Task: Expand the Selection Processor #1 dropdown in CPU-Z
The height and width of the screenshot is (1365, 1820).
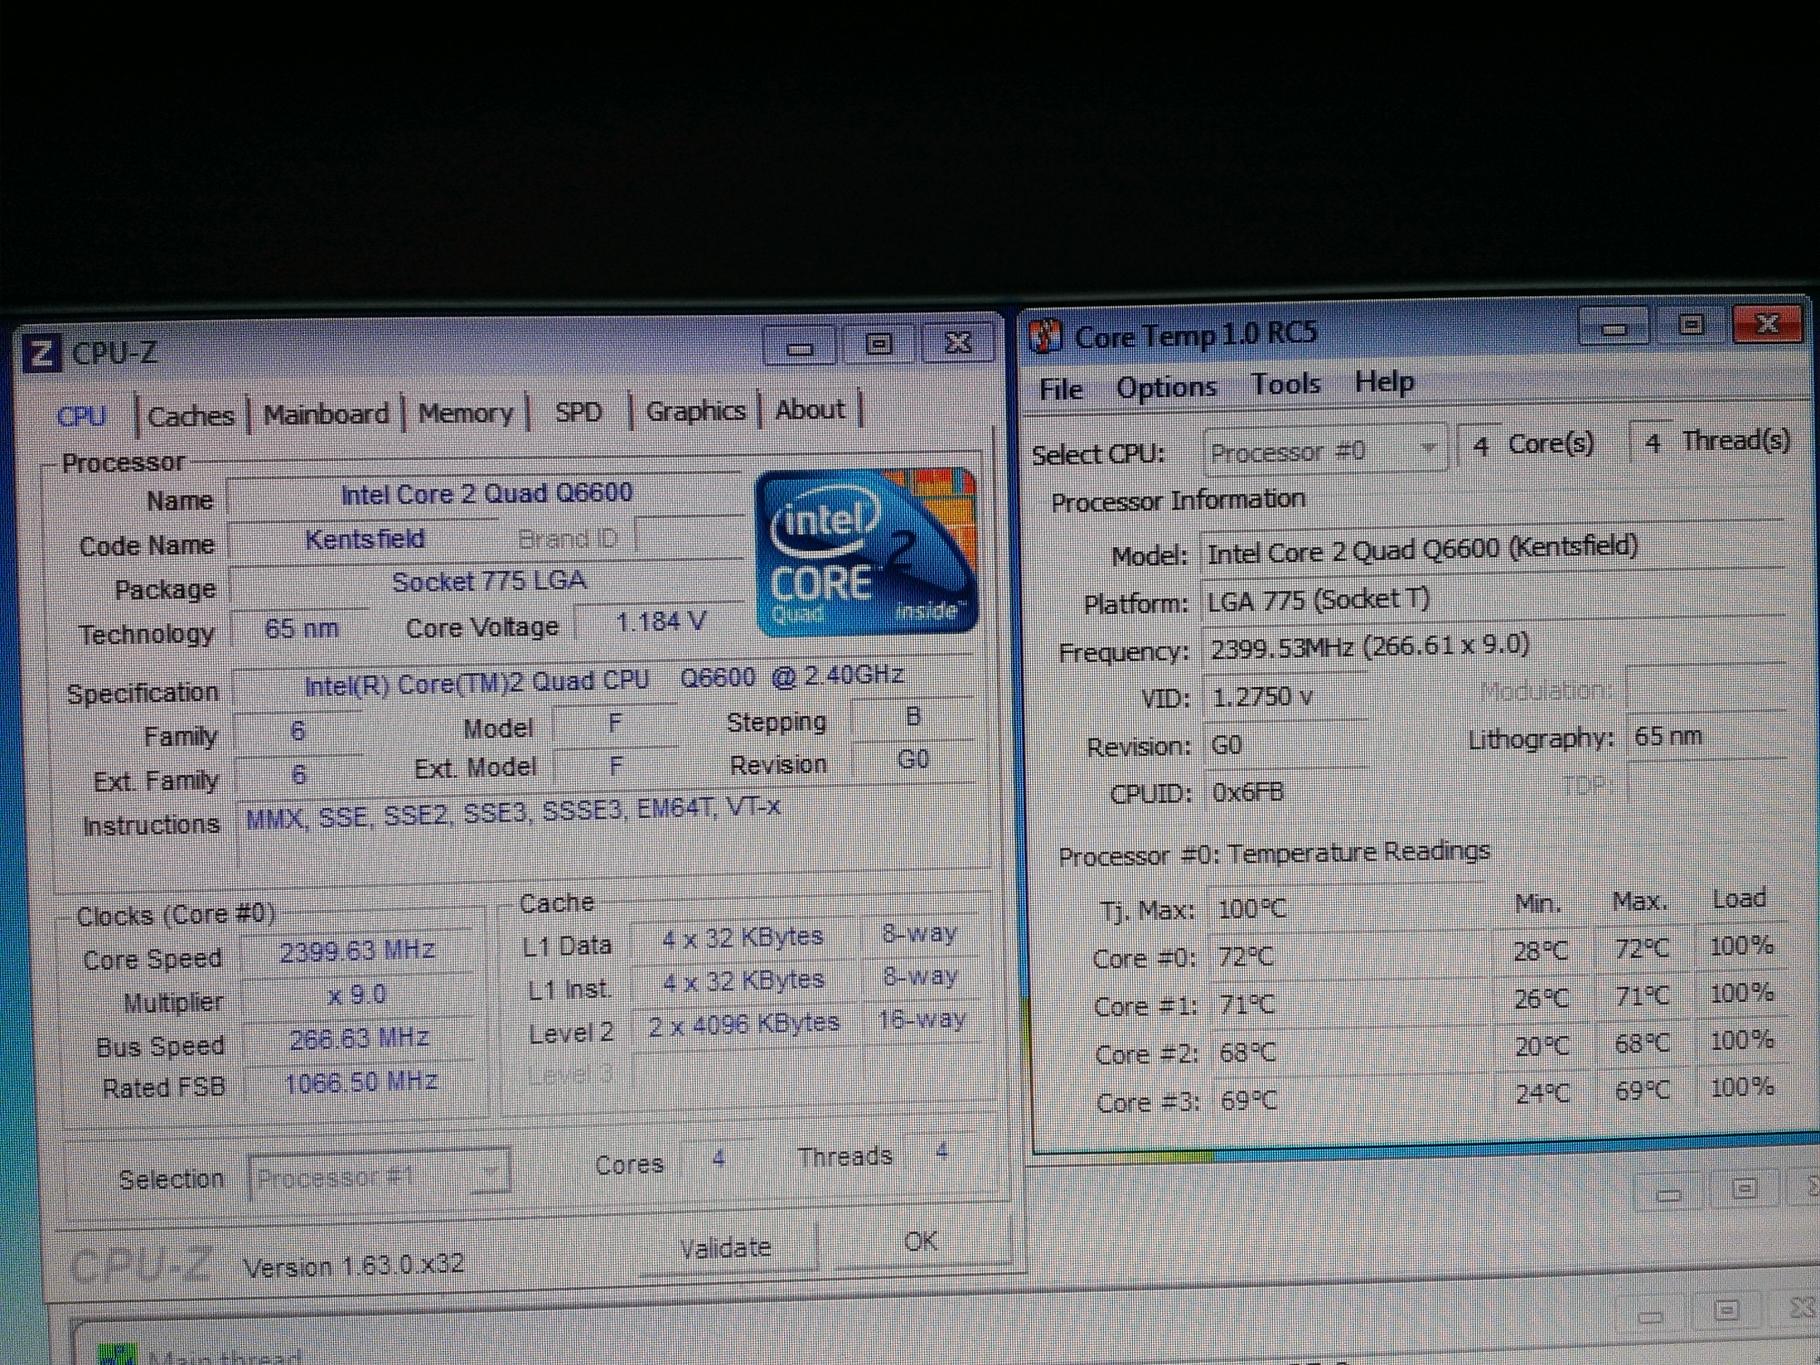Action: [x=378, y=1176]
